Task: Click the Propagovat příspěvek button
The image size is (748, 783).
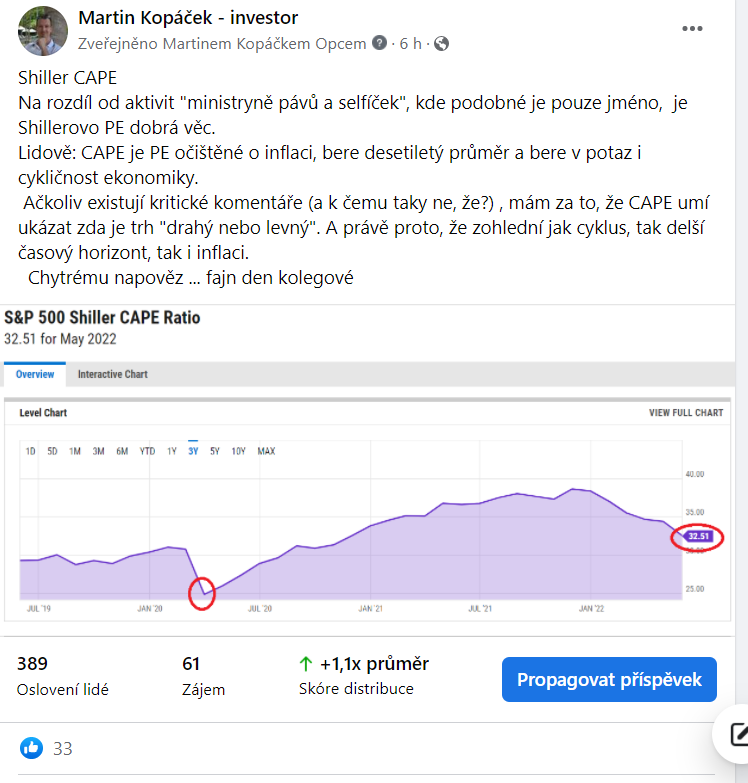Action: tap(609, 680)
